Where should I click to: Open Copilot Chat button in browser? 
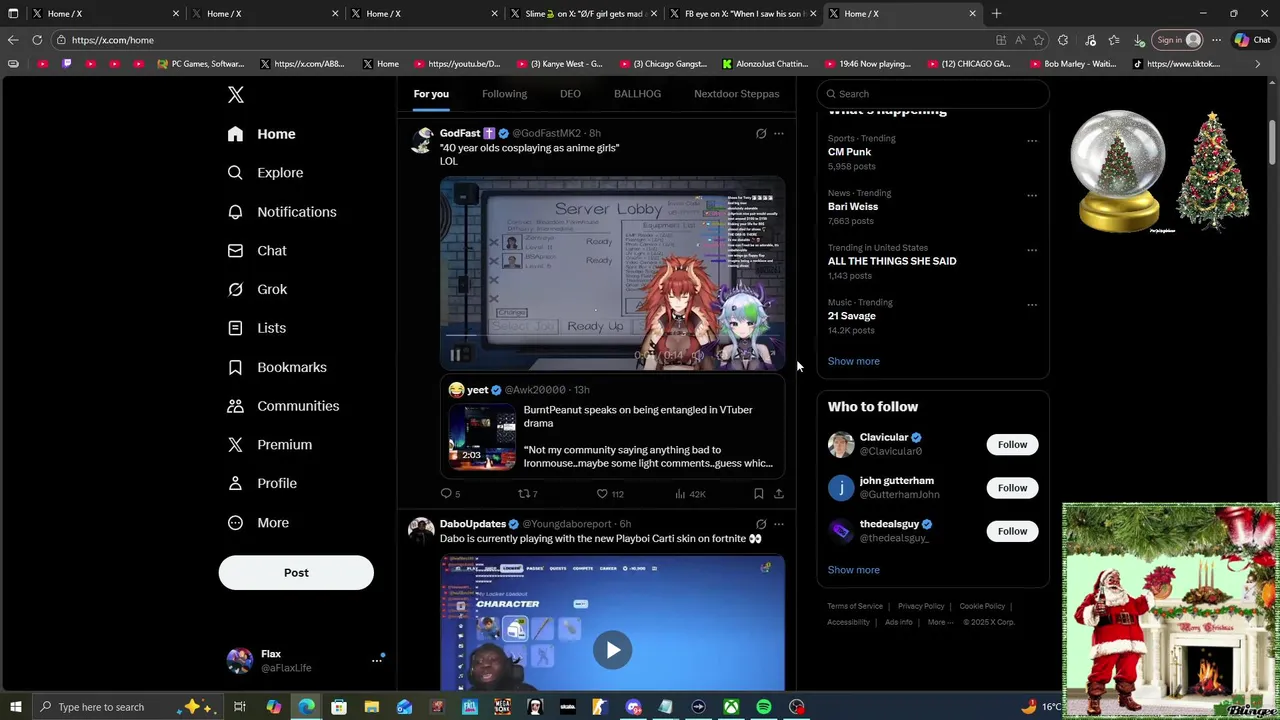click(x=1253, y=40)
